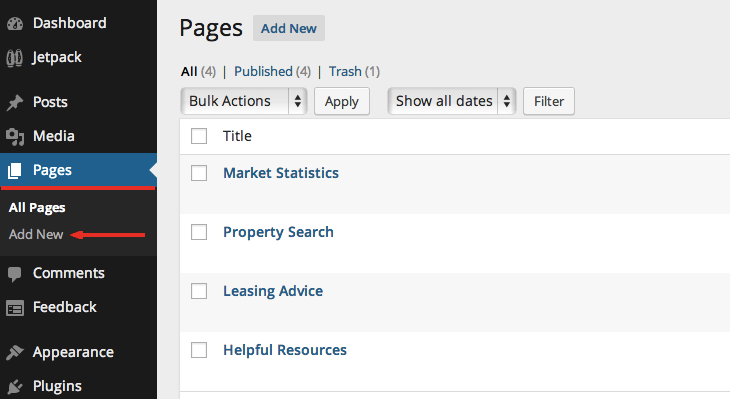Open the Bulk Actions dropdown
730x399 pixels.
pos(244,101)
